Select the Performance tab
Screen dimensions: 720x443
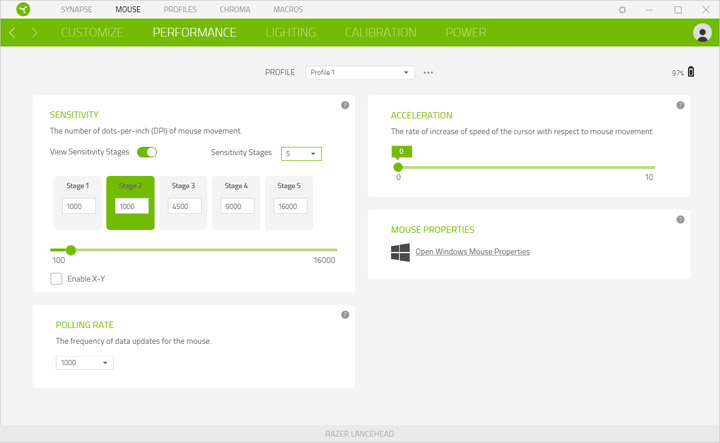(x=194, y=33)
